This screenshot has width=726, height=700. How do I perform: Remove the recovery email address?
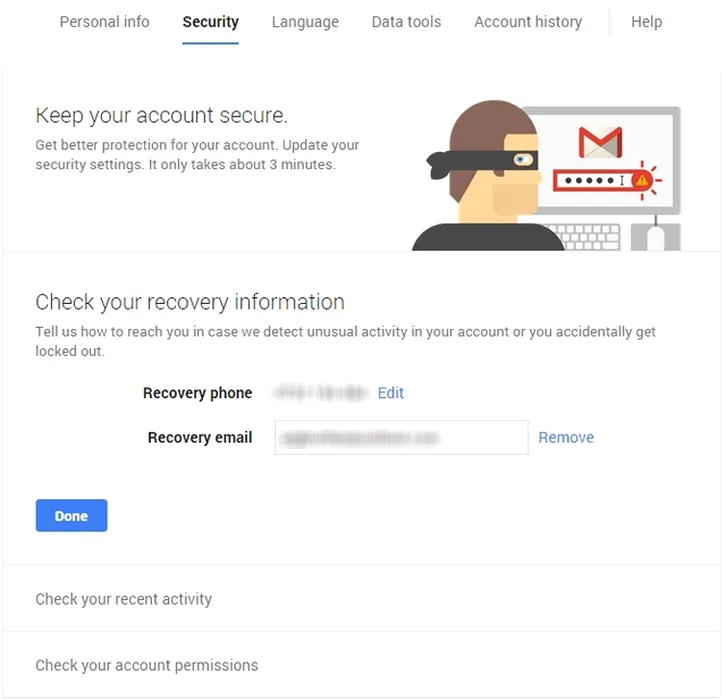click(x=566, y=437)
